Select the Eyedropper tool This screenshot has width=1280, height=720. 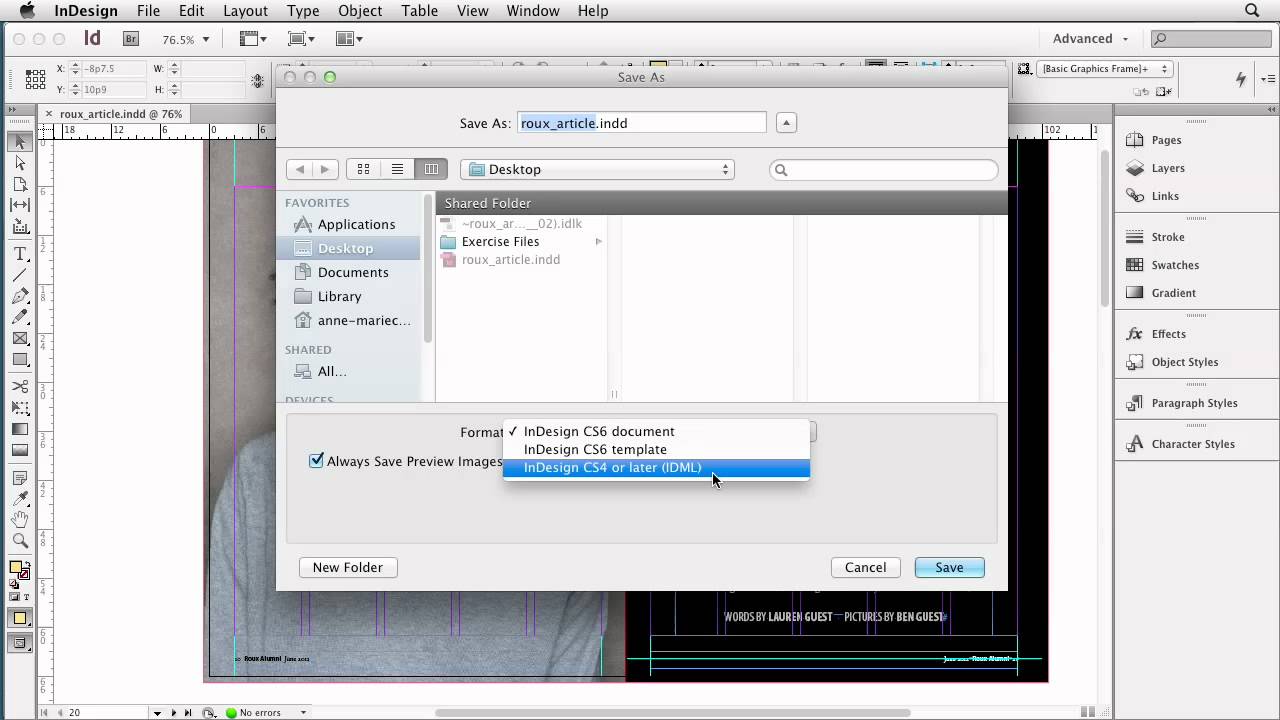coord(20,497)
